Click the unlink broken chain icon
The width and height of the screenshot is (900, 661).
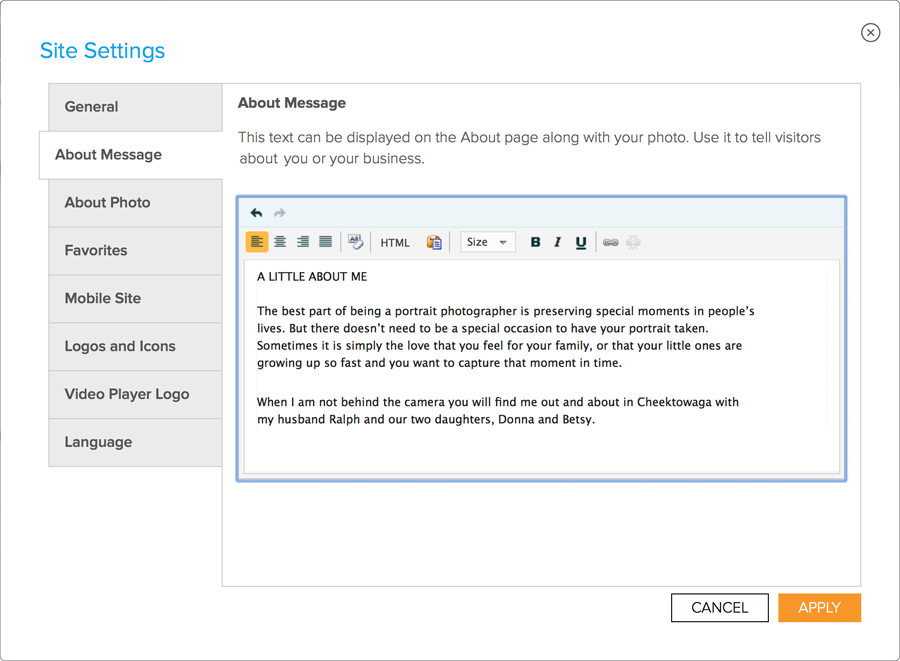[634, 243]
